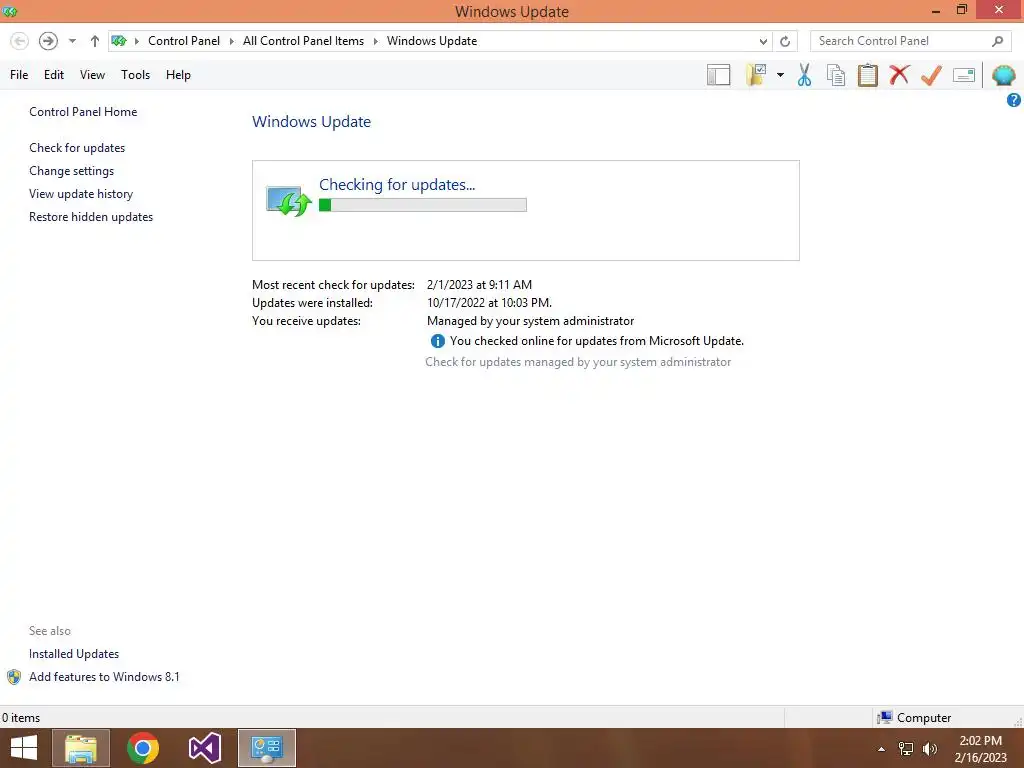This screenshot has width=1024, height=768.
Task: Click the Paste clipboard icon
Action: coord(867,75)
